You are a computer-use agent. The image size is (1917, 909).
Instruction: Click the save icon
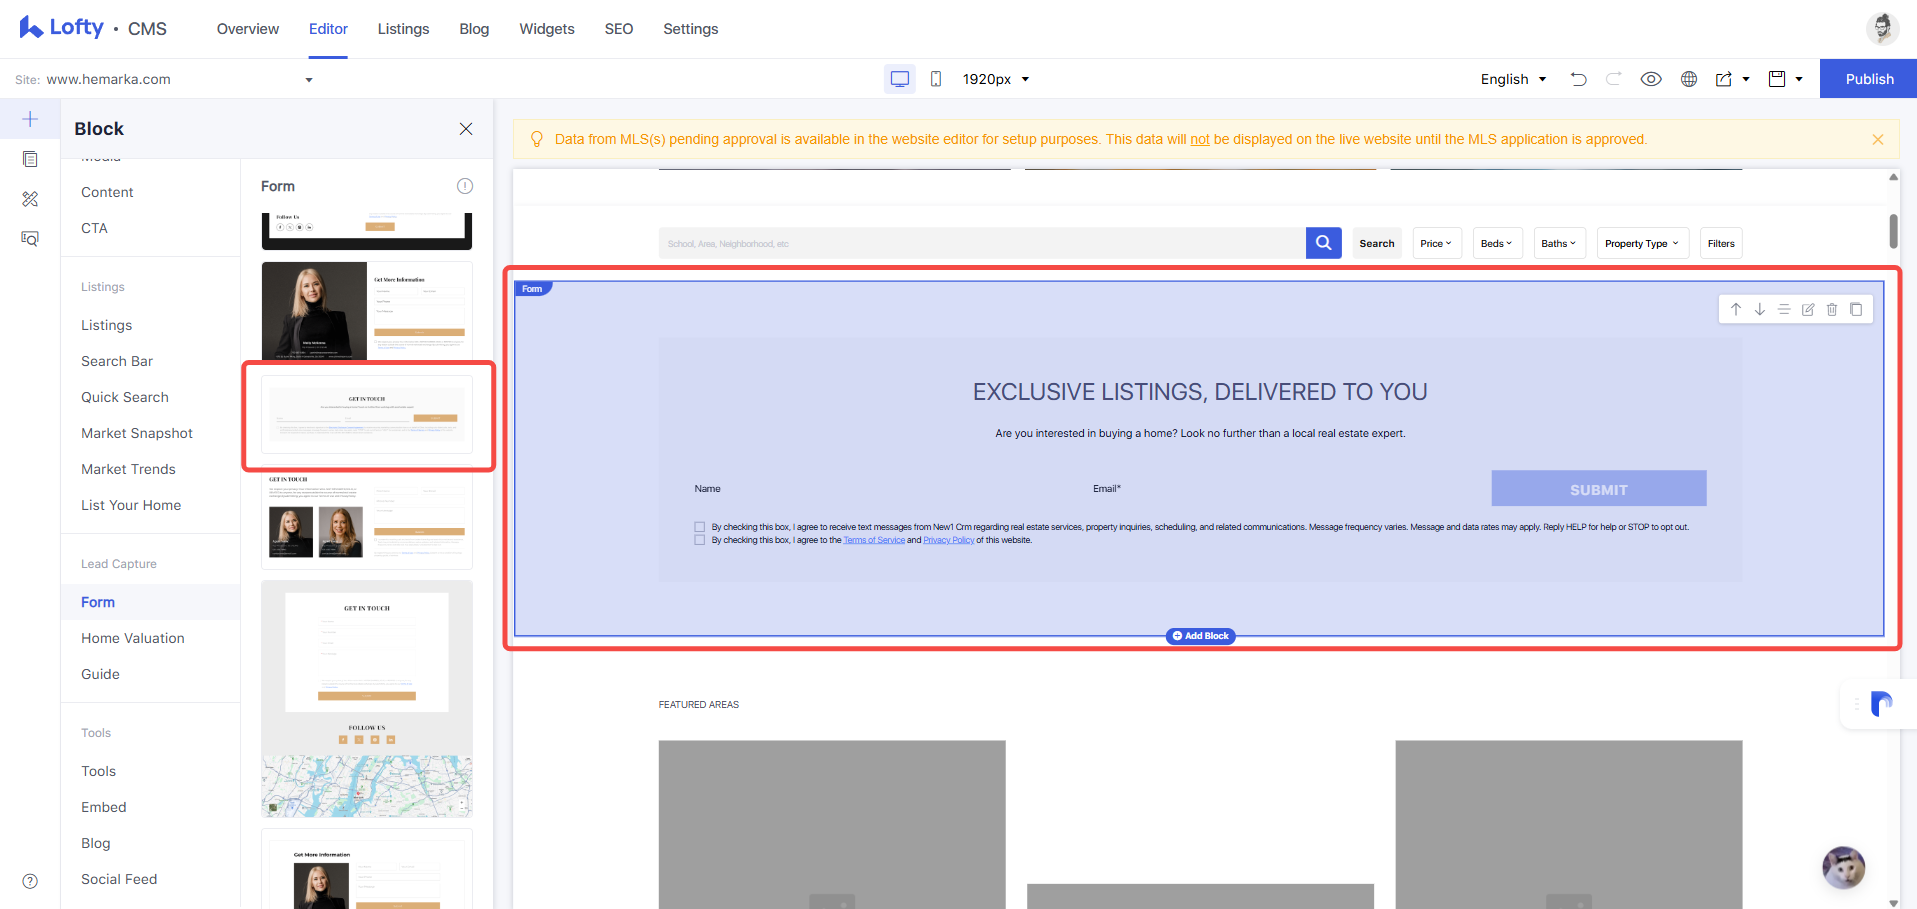(1777, 79)
